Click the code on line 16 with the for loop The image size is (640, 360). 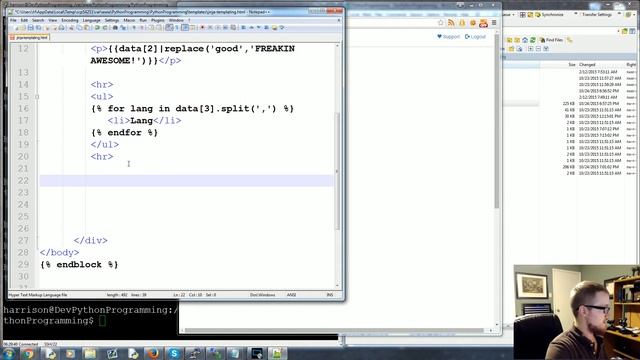(x=193, y=109)
